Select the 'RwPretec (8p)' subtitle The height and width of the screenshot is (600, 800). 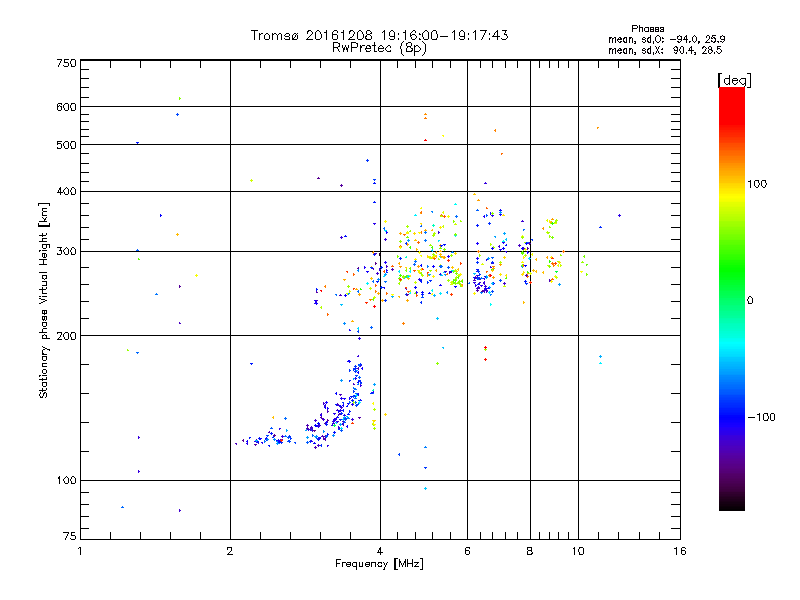point(379,48)
